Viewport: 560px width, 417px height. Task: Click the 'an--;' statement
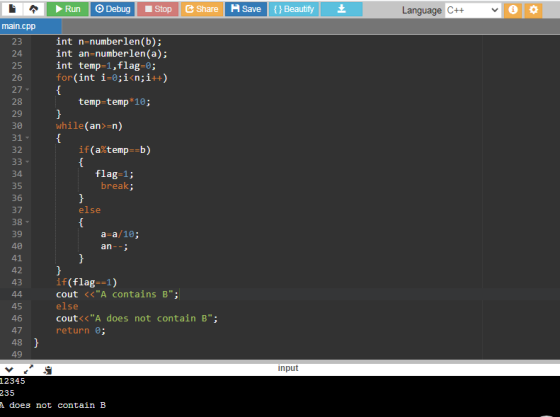pos(114,246)
